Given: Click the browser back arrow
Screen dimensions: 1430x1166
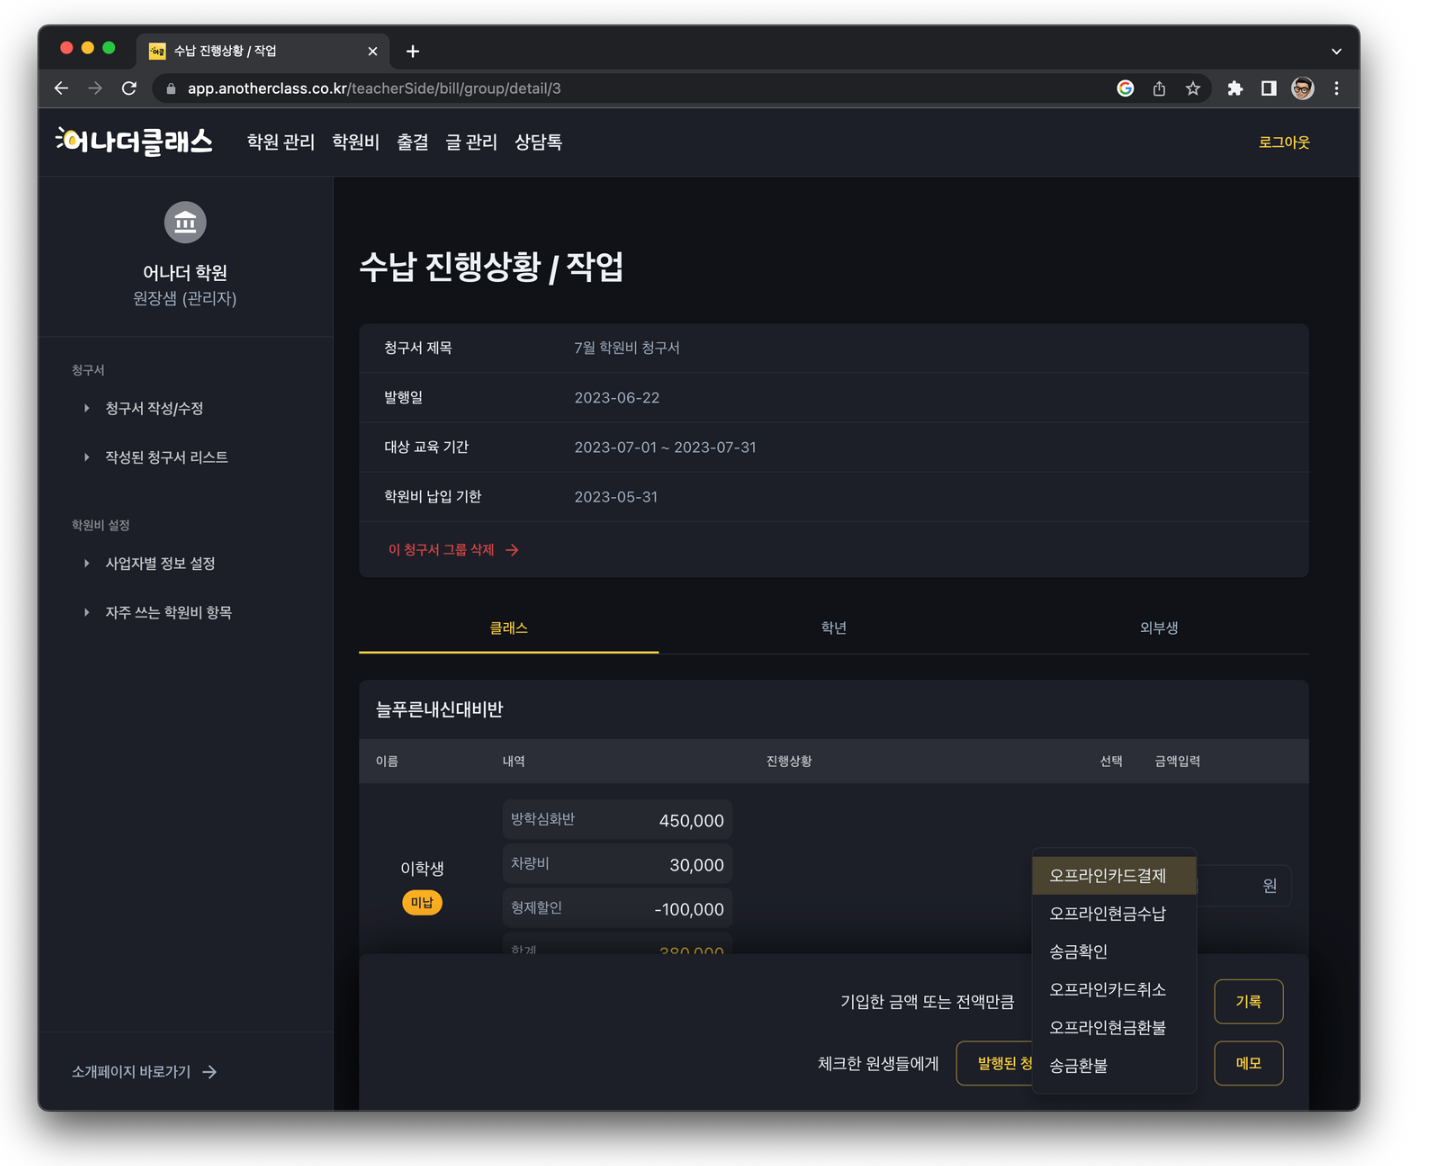Looking at the screenshot, I should coord(61,88).
